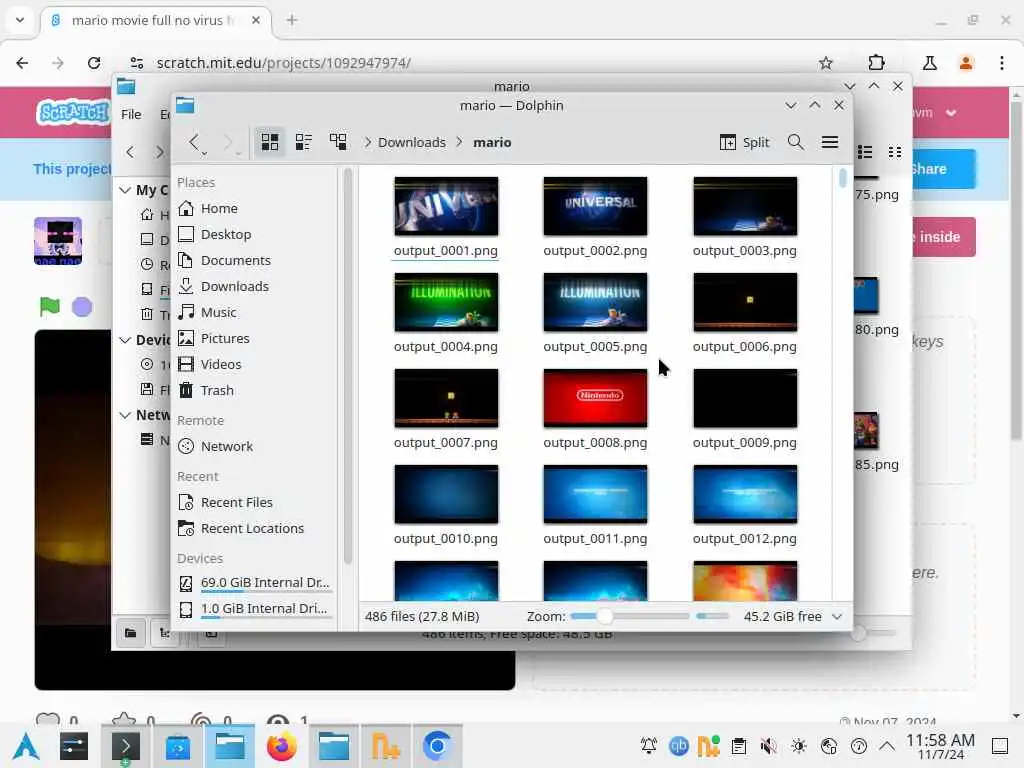Select output_0004.png green Illumination thumbnail
The image size is (1024, 768).
click(x=446, y=302)
